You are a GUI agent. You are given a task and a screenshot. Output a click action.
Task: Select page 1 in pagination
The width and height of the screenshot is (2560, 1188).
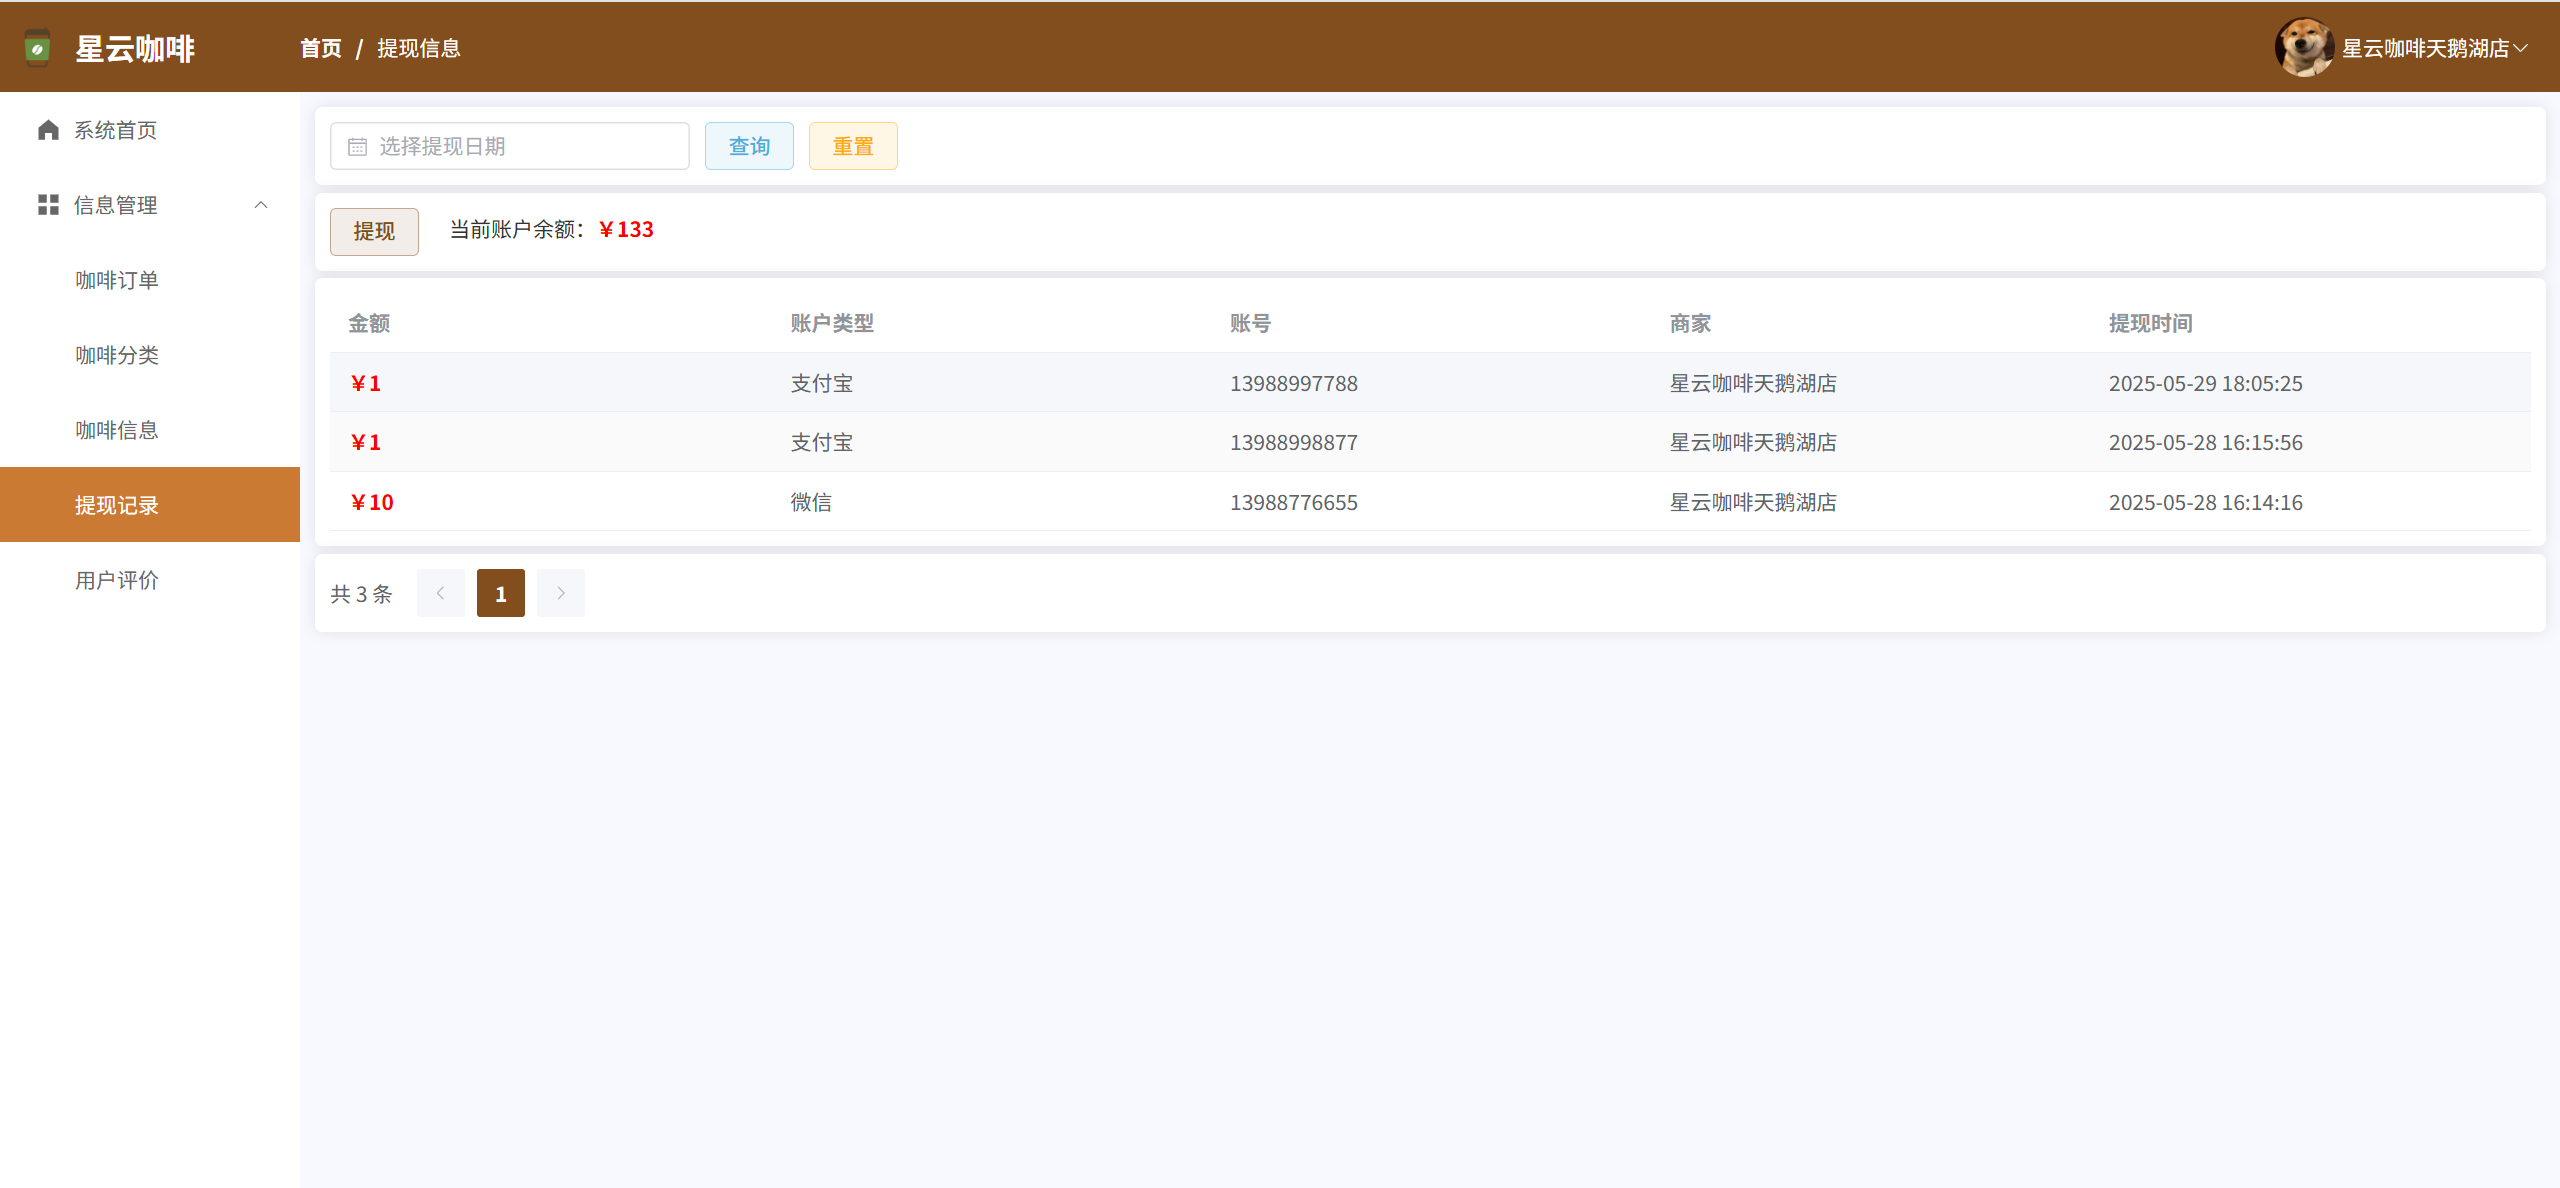[x=500, y=593]
